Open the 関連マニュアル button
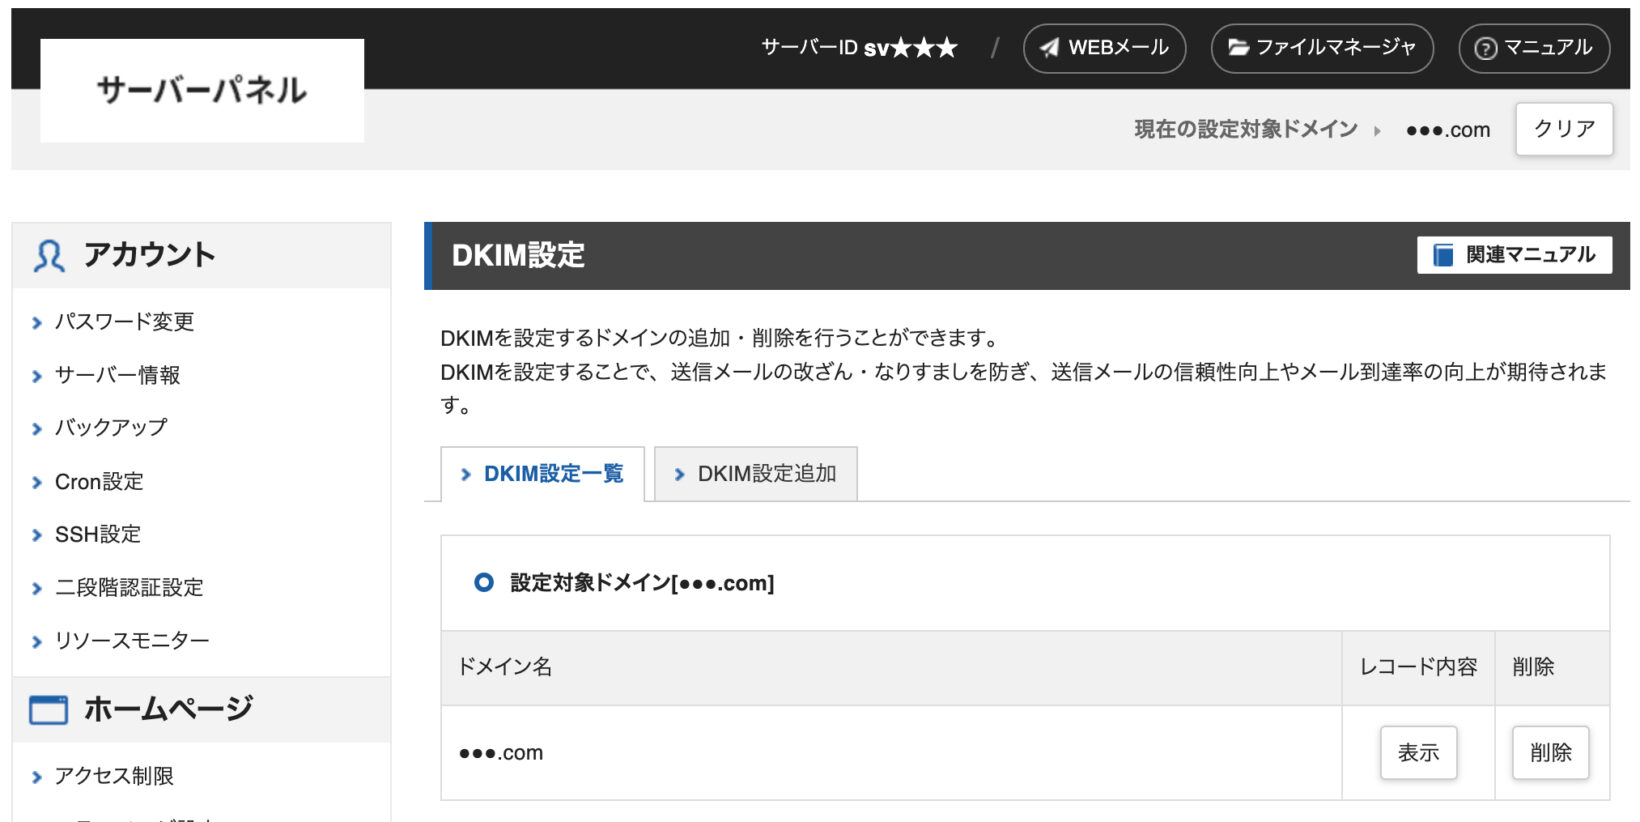The height and width of the screenshot is (822, 1640). (1514, 255)
